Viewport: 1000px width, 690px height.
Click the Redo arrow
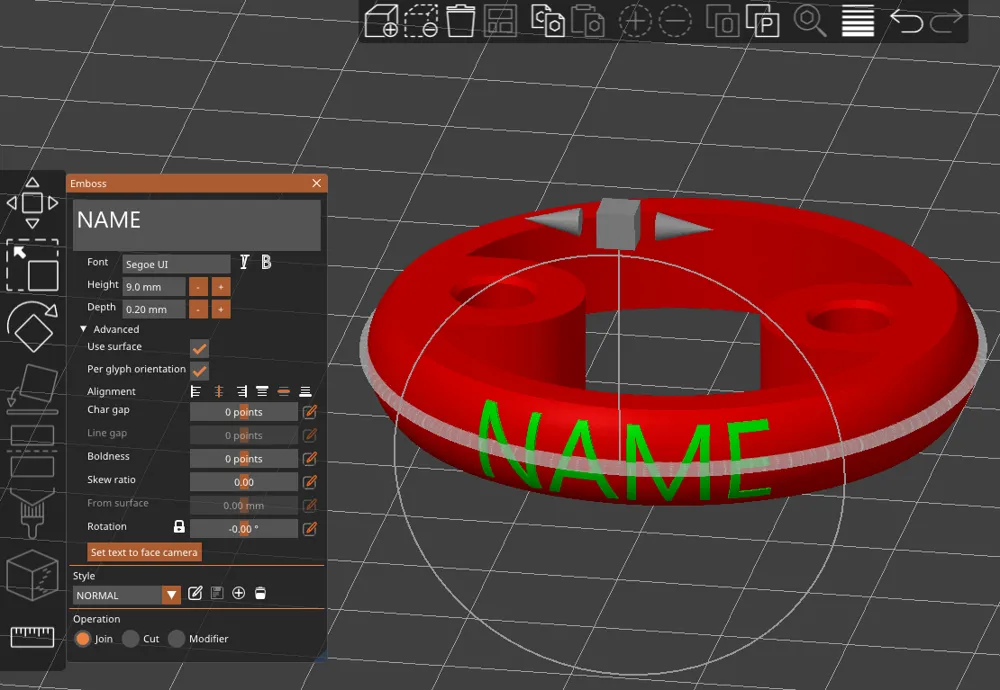[x=946, y=20]
